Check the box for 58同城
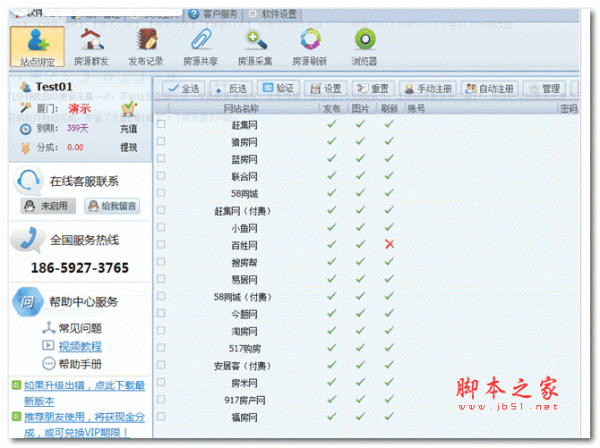Image resolution: width=600 pixels, height=448 pixels. click(x=161, y=193)
